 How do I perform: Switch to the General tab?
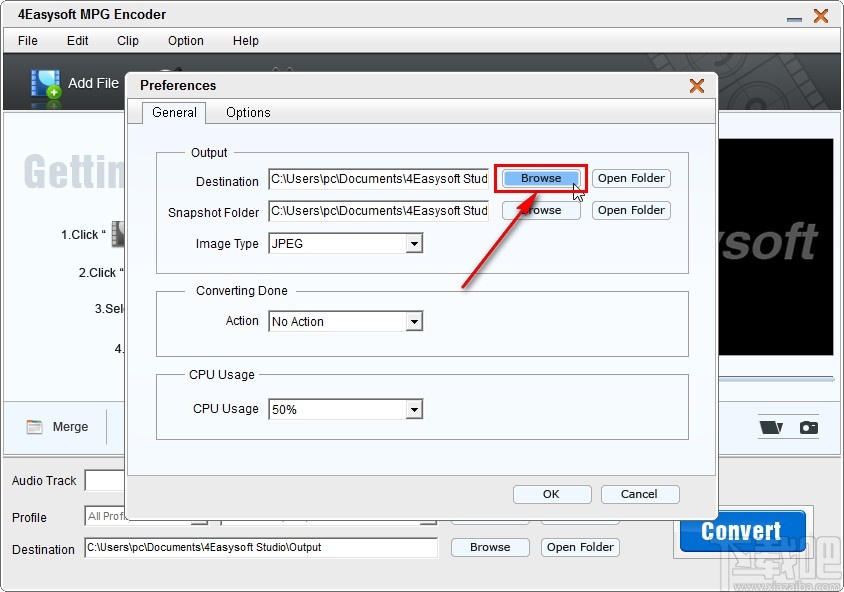pos(174,112)
